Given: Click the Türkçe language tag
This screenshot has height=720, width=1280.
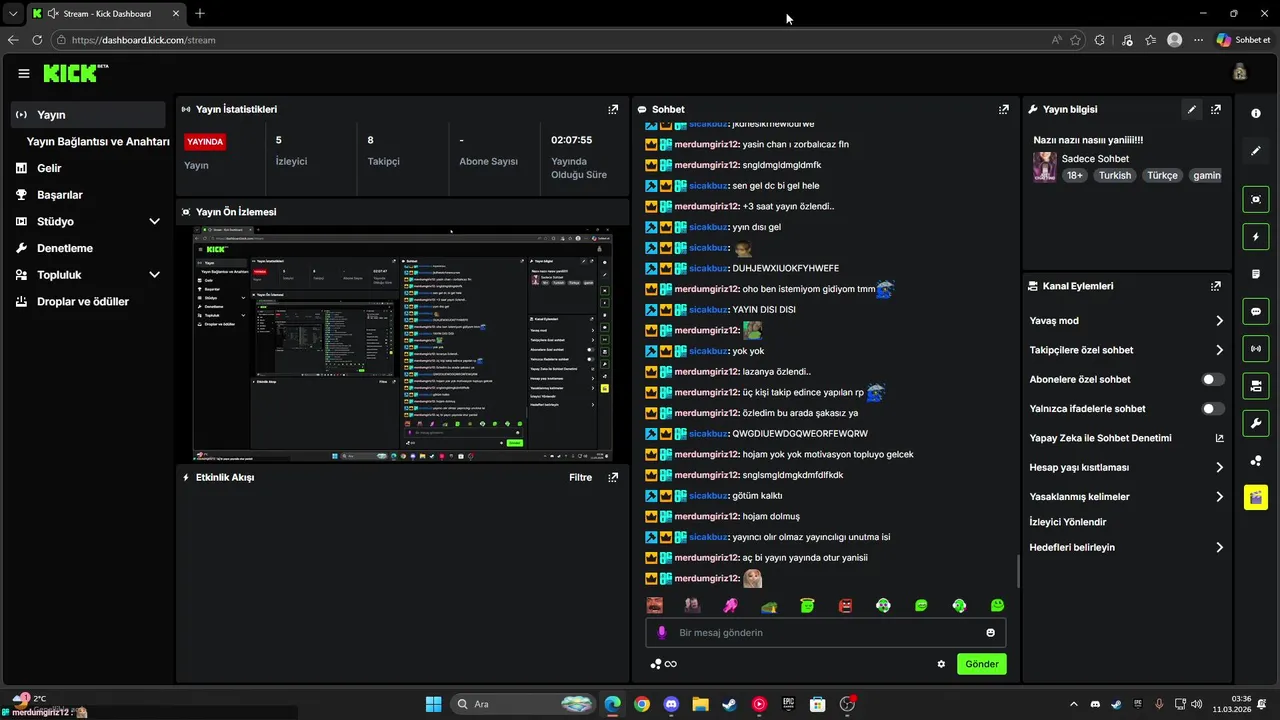Looking at the screenshot, I should 1162,175.
